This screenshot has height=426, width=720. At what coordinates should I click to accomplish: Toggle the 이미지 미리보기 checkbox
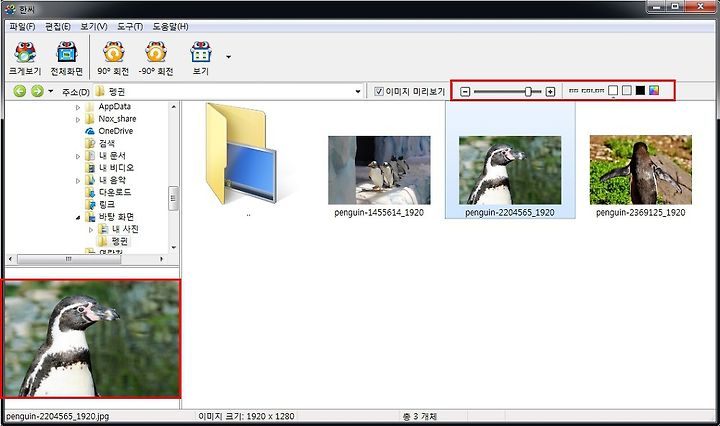[378, 91]
